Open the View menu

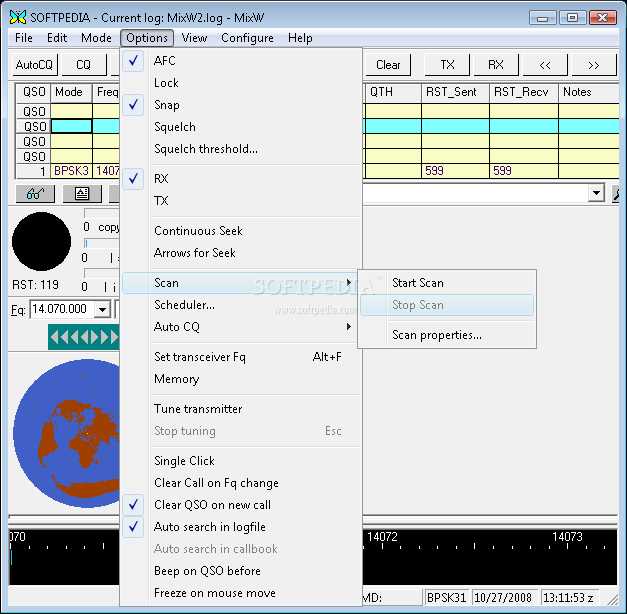pyautogui.click(x=194, y=38)
